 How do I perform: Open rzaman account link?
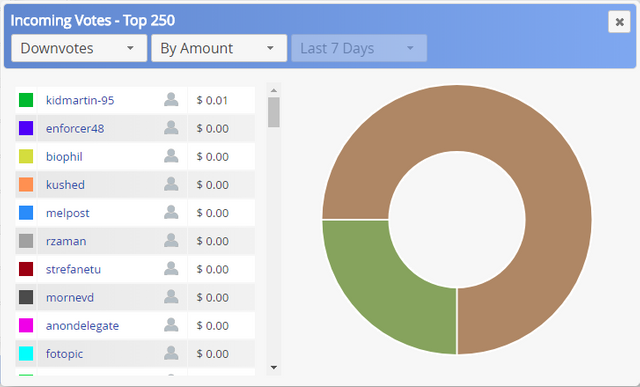66,241
